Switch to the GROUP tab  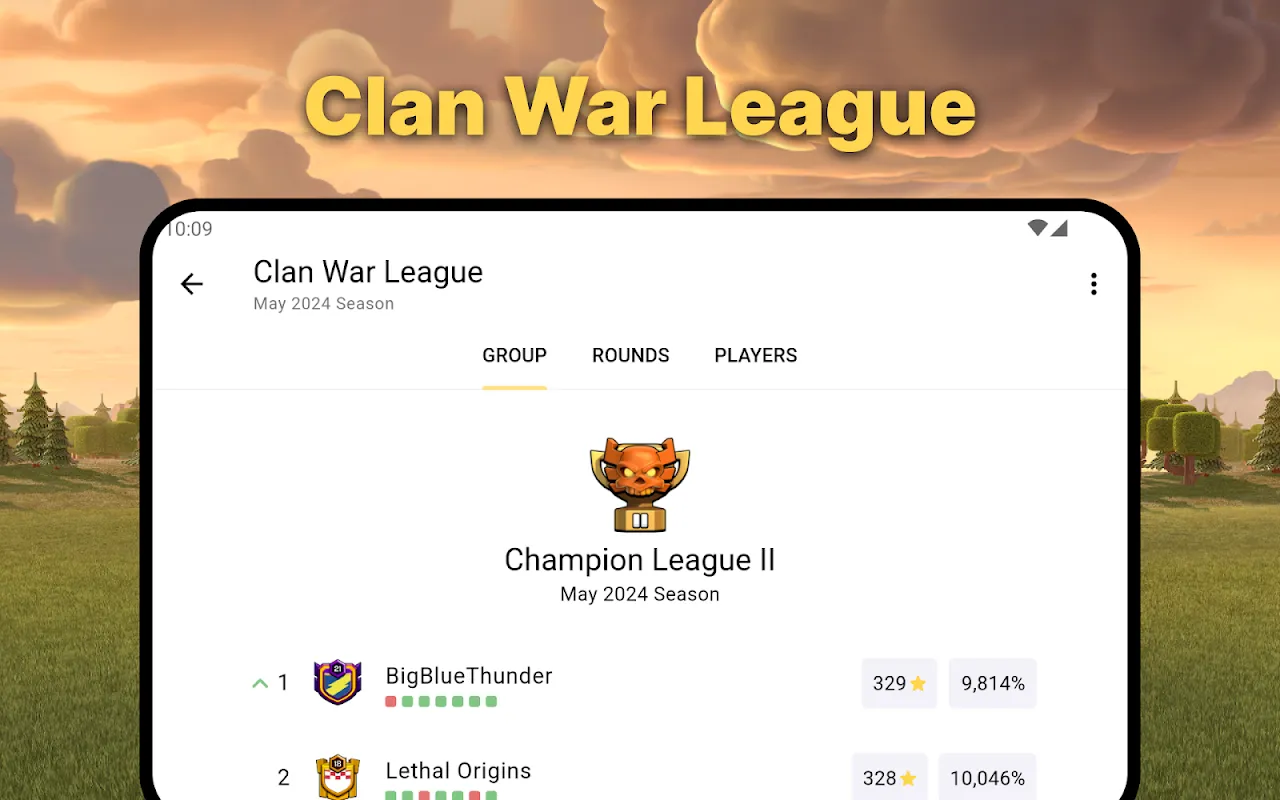514,355
